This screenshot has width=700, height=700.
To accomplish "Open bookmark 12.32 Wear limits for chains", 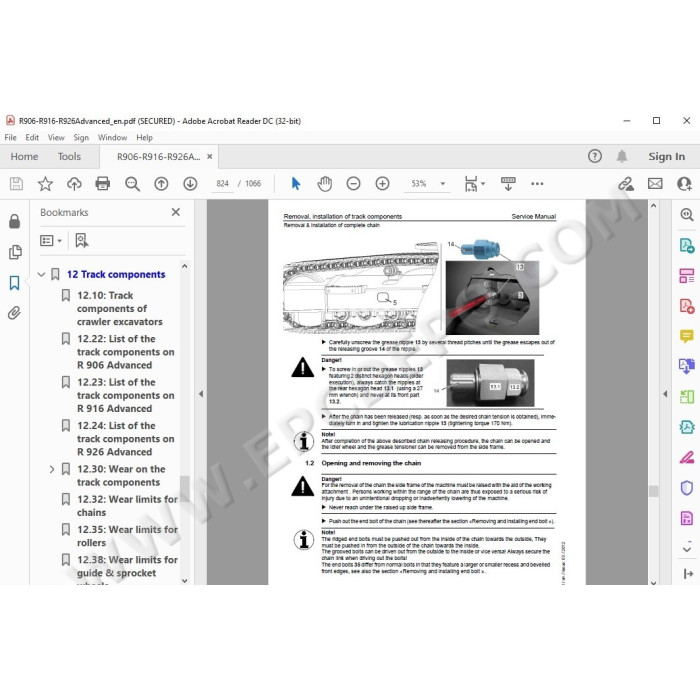I will click(x=127, y=506).
